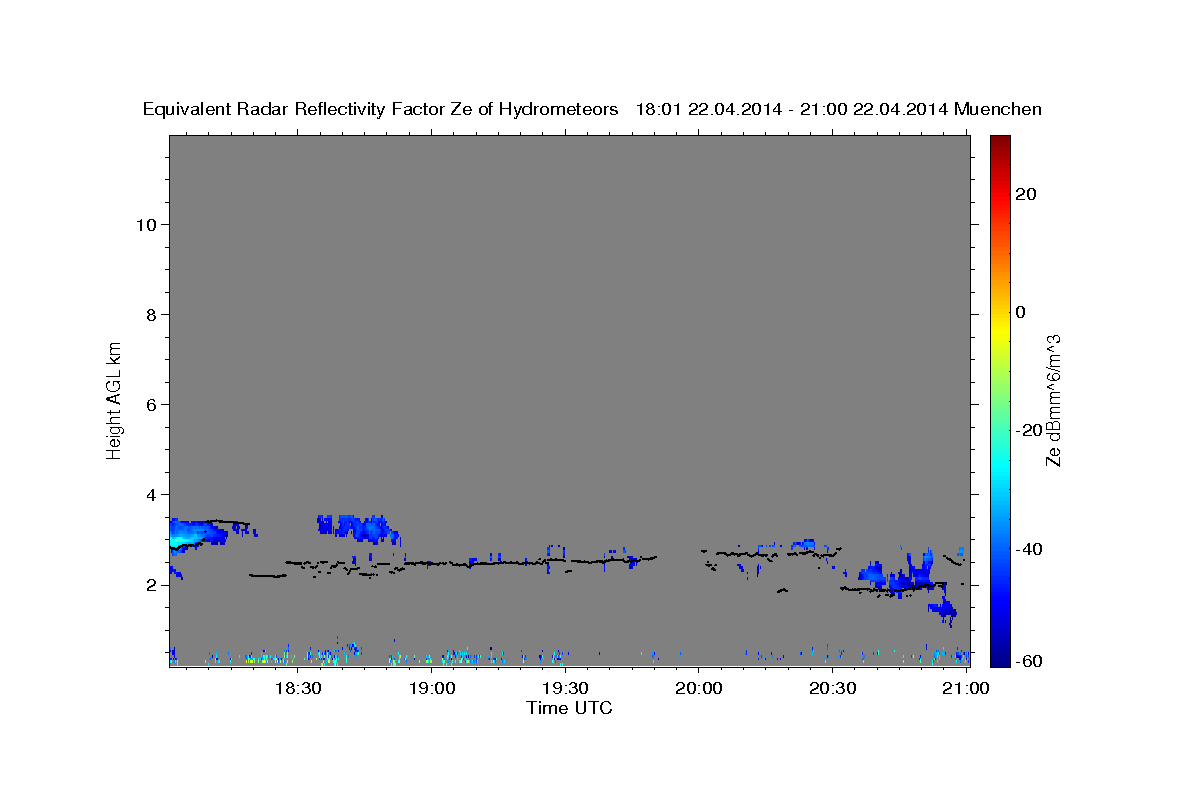This screenshot has width=1200, height=800.
Task: Click the plot title 'Equivalent Radar Reflectivity Factor Ze of Hydrometeors'
Action: (381, 110)
